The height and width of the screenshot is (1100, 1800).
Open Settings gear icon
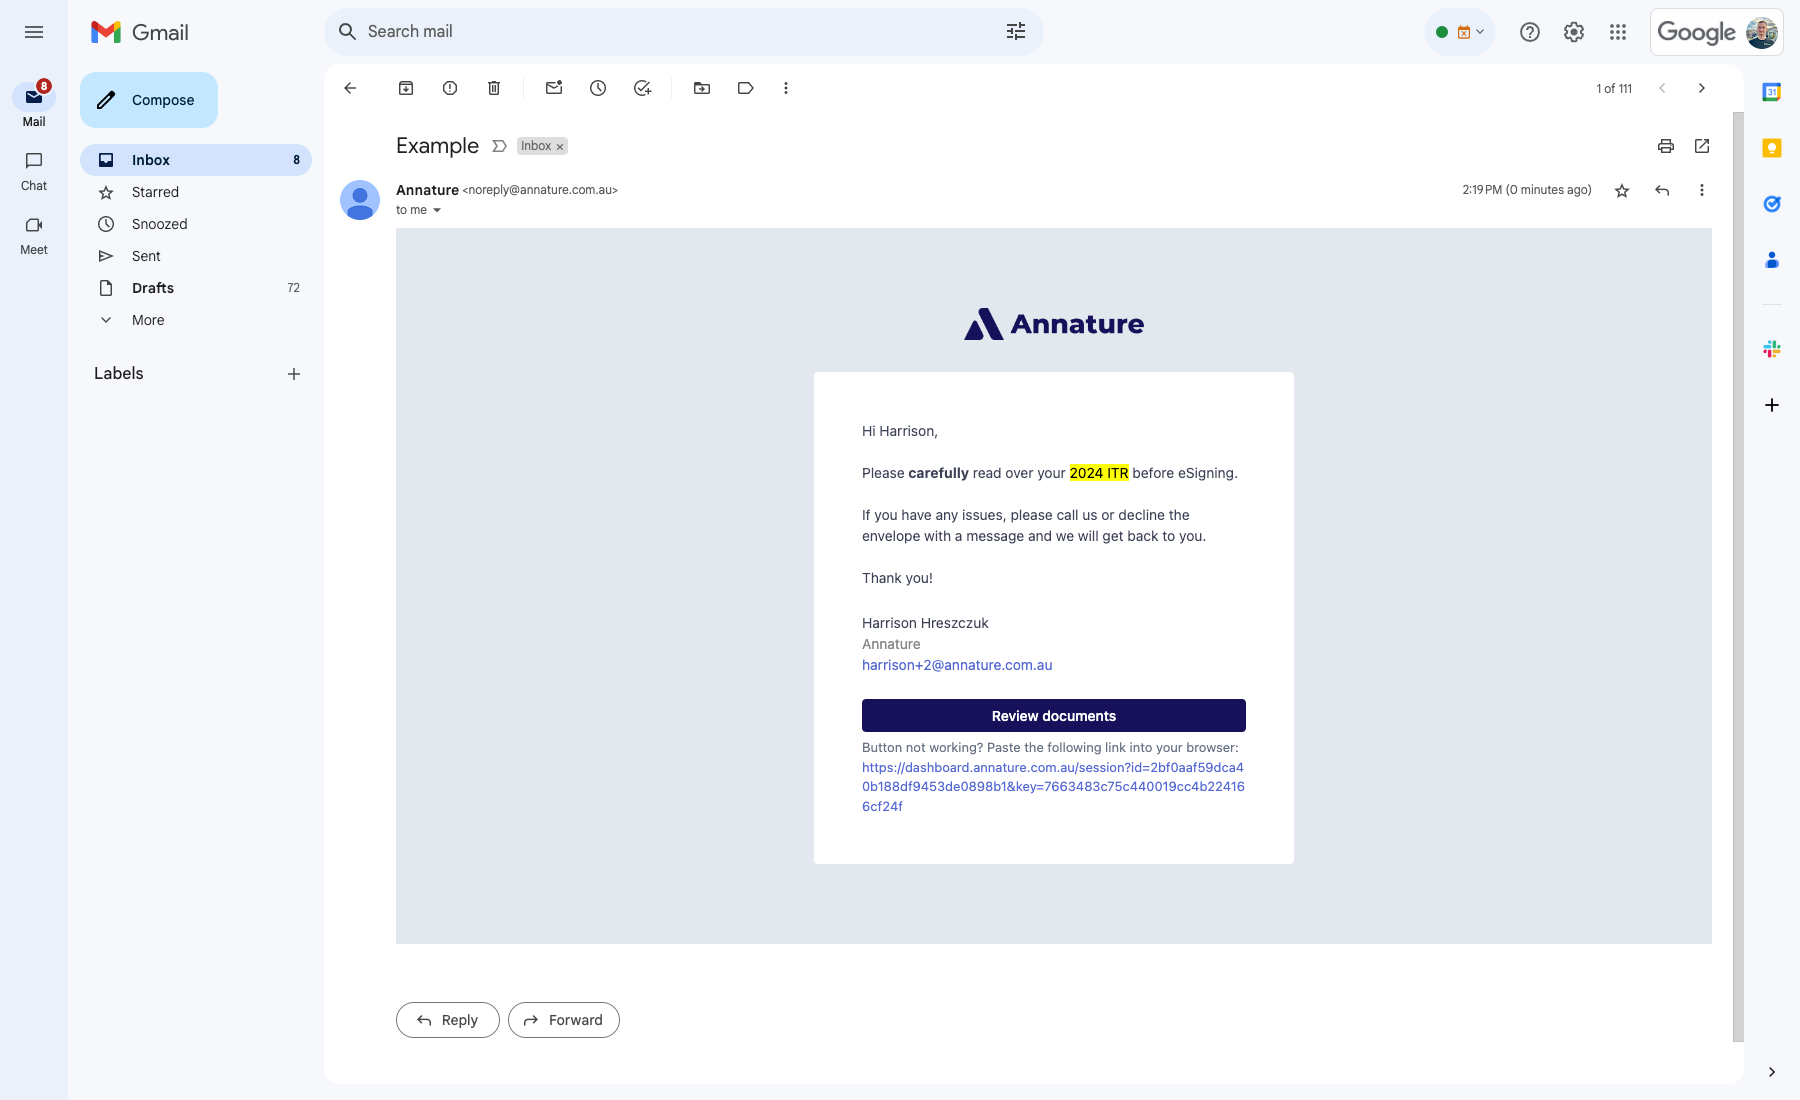tap(1574, 32)
